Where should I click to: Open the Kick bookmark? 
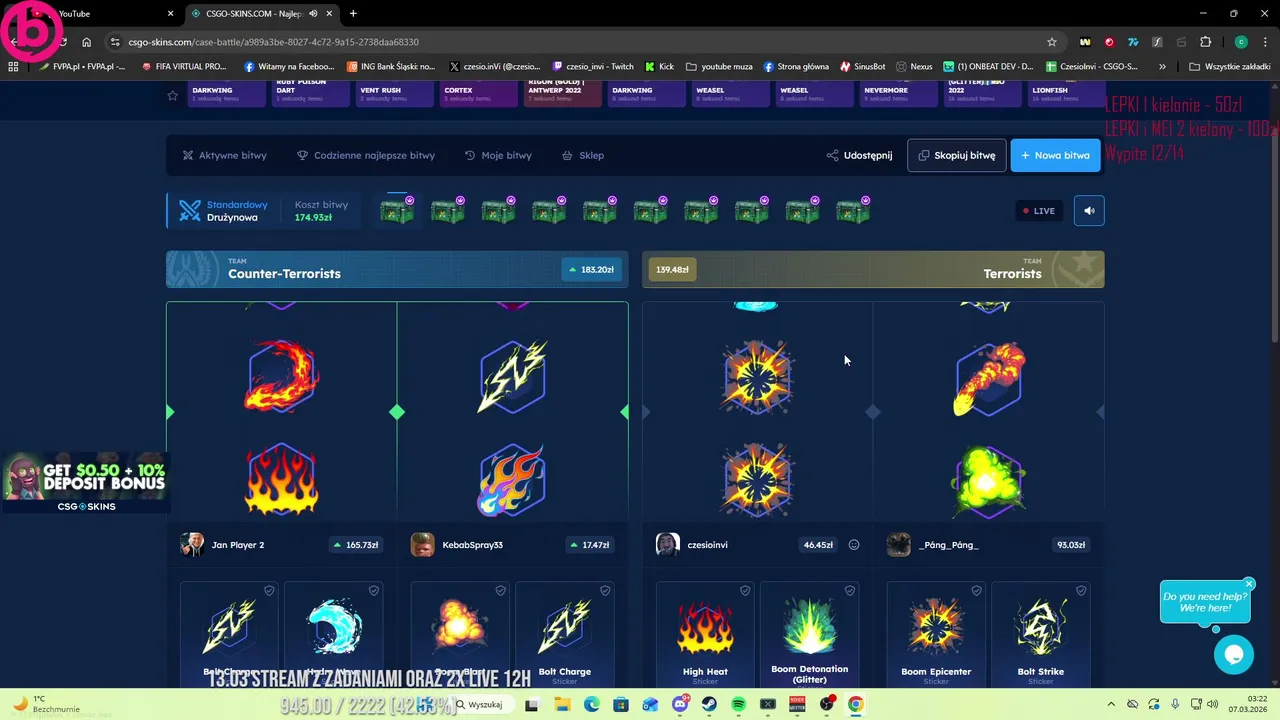(x=659, y=66)
